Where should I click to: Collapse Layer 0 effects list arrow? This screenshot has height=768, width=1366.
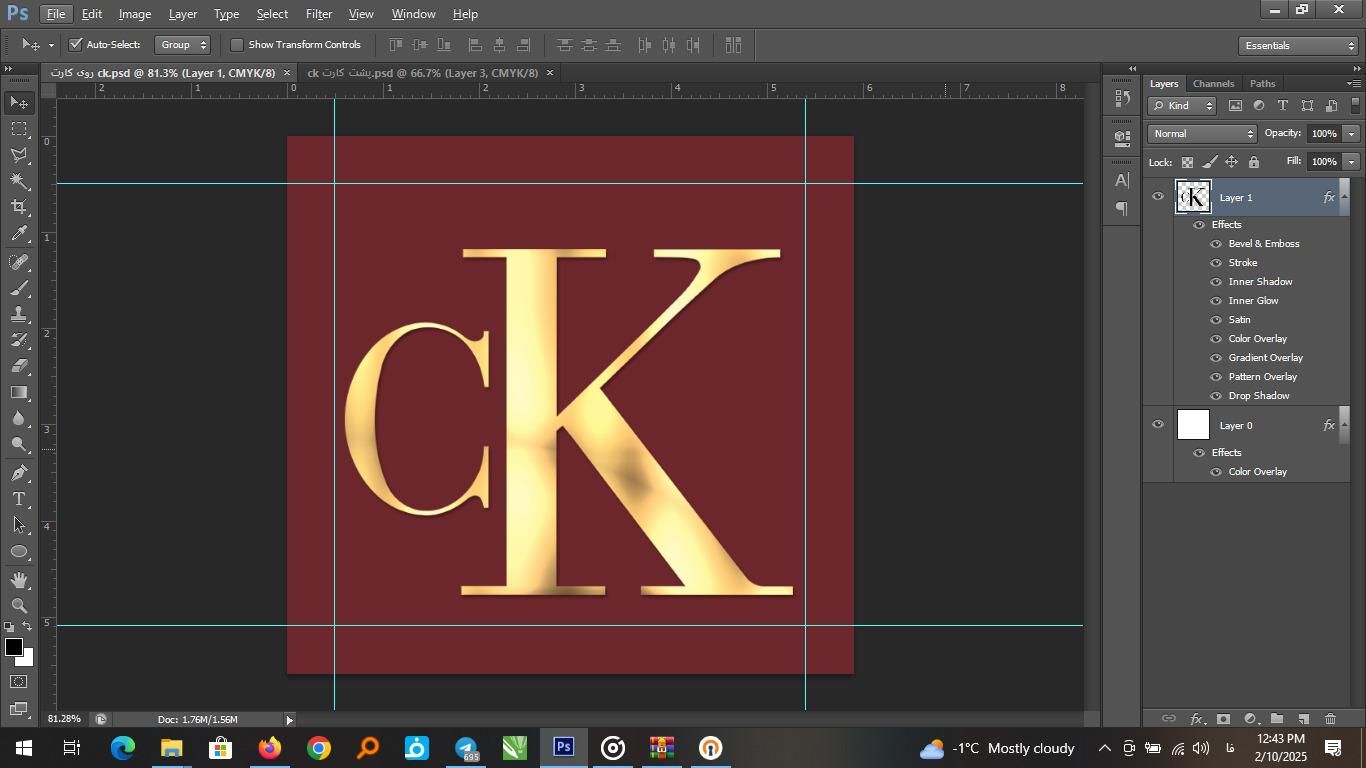1344,425
